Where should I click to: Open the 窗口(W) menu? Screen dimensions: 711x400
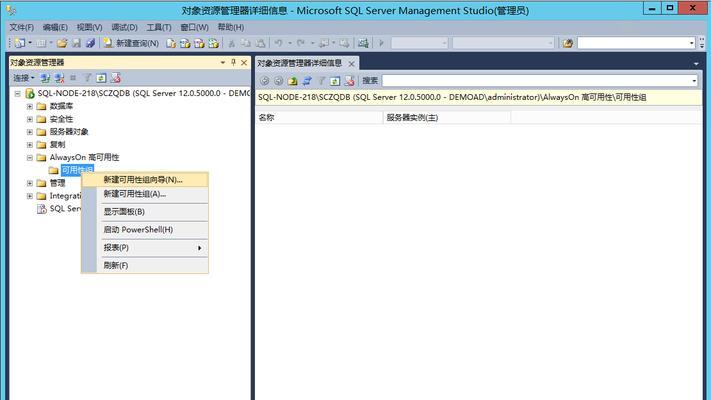(x=195, y=27)
